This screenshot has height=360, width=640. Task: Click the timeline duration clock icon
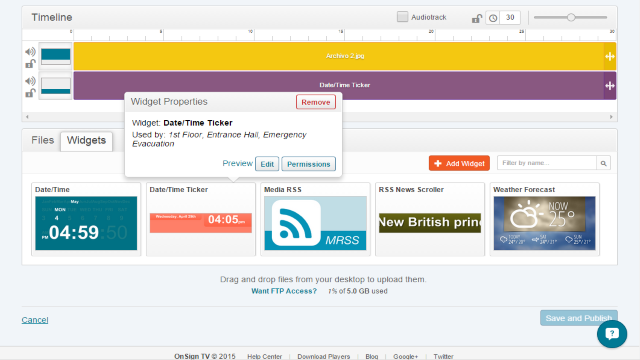click(493, 18)
